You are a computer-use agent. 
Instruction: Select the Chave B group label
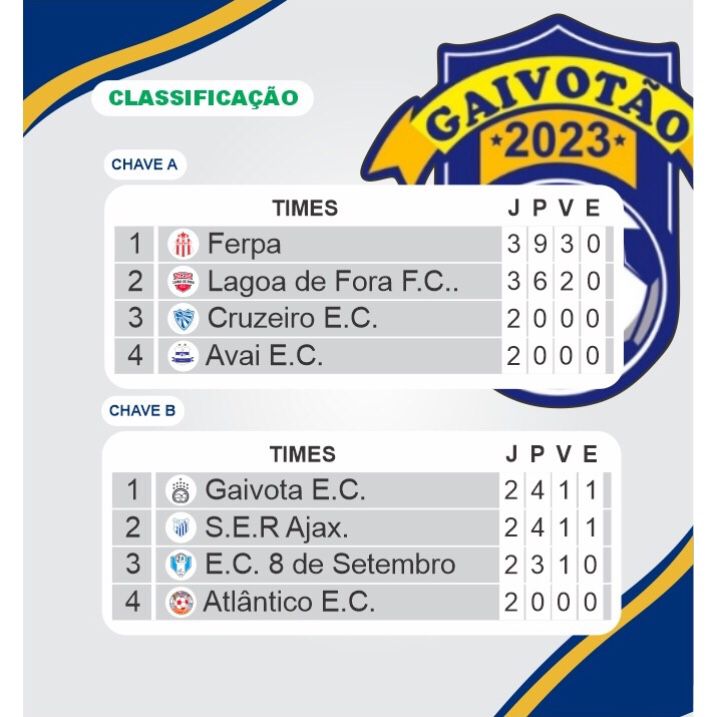coord(143,410)
